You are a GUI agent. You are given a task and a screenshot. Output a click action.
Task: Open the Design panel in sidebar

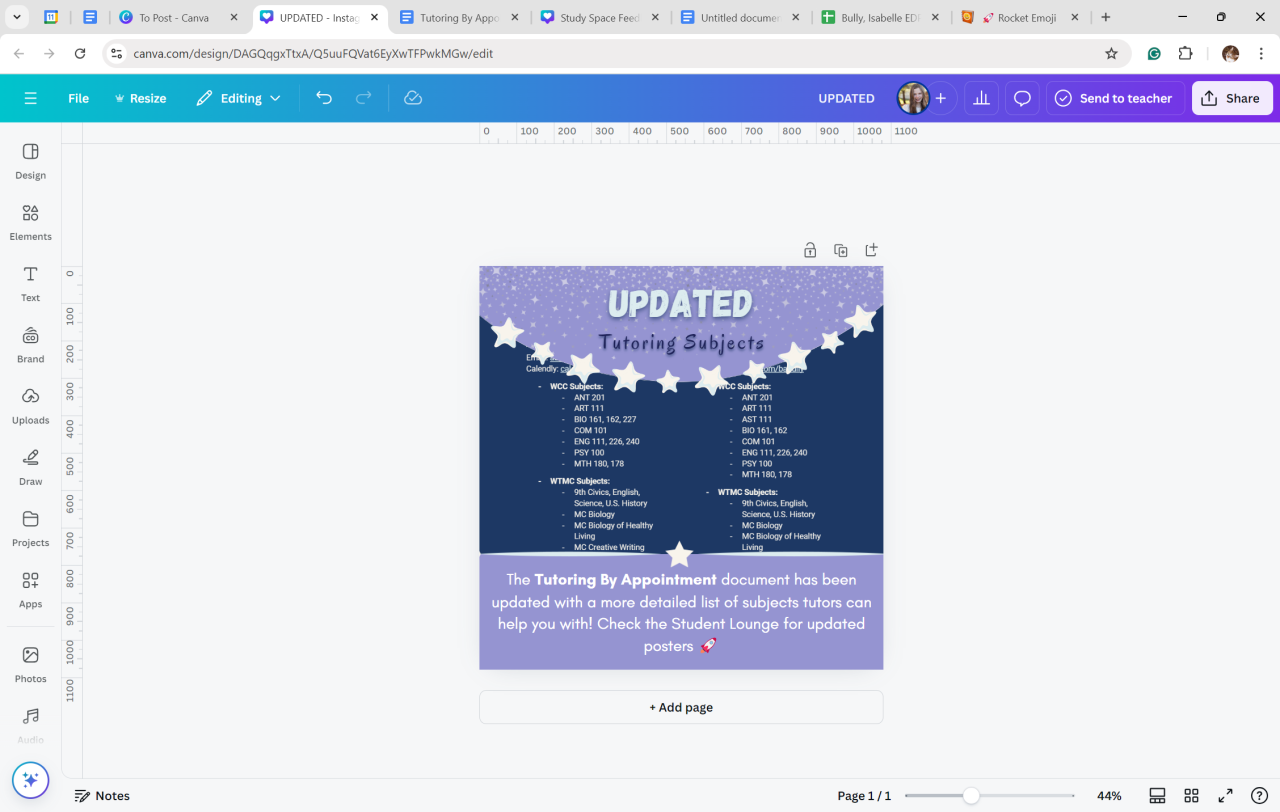(30, 161)
